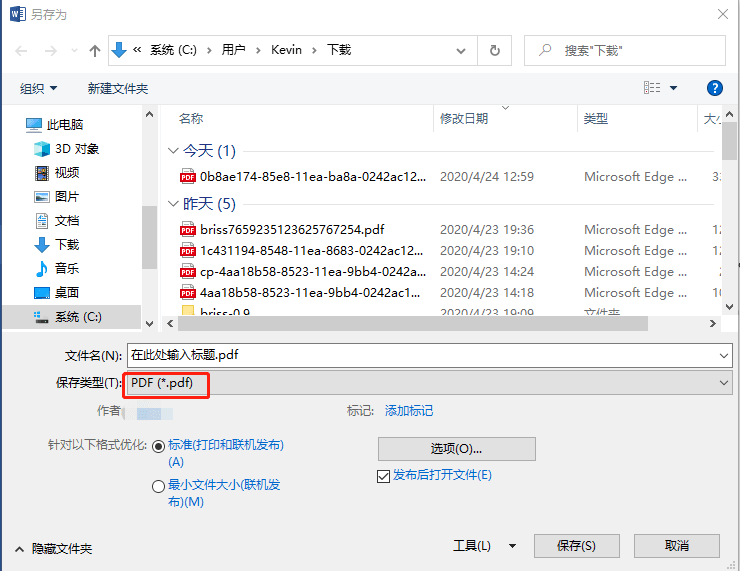Click the 添加标记 link
Screen dimensions: 740x571
click(x=409, y=411)
